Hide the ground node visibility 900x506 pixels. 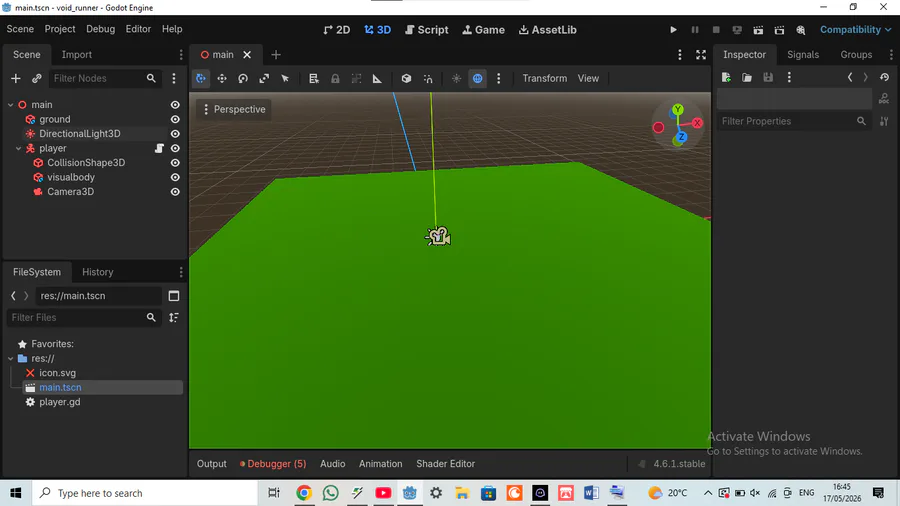click(175, 119)
